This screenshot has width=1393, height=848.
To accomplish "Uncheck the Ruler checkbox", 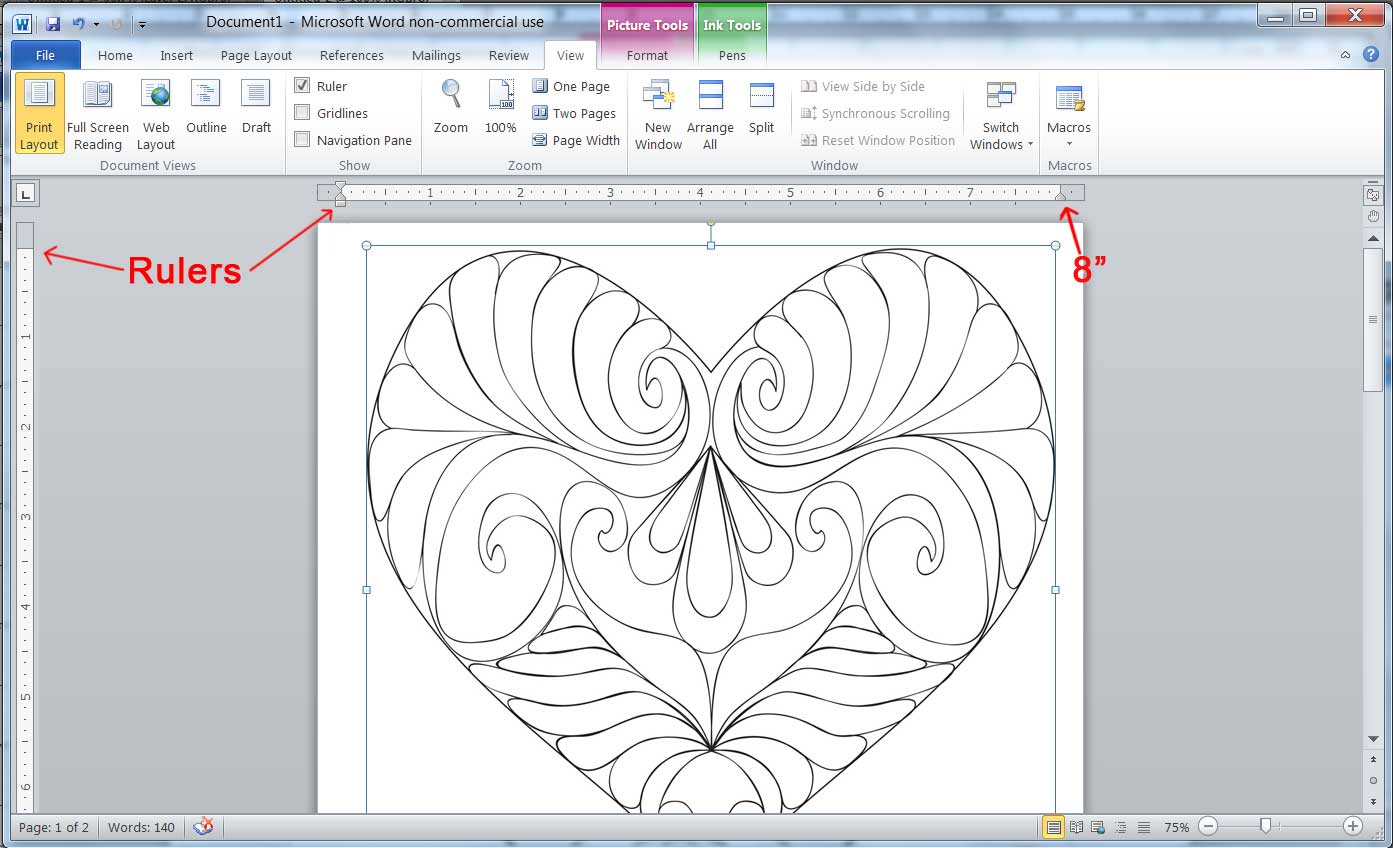I will pos(302,85).
